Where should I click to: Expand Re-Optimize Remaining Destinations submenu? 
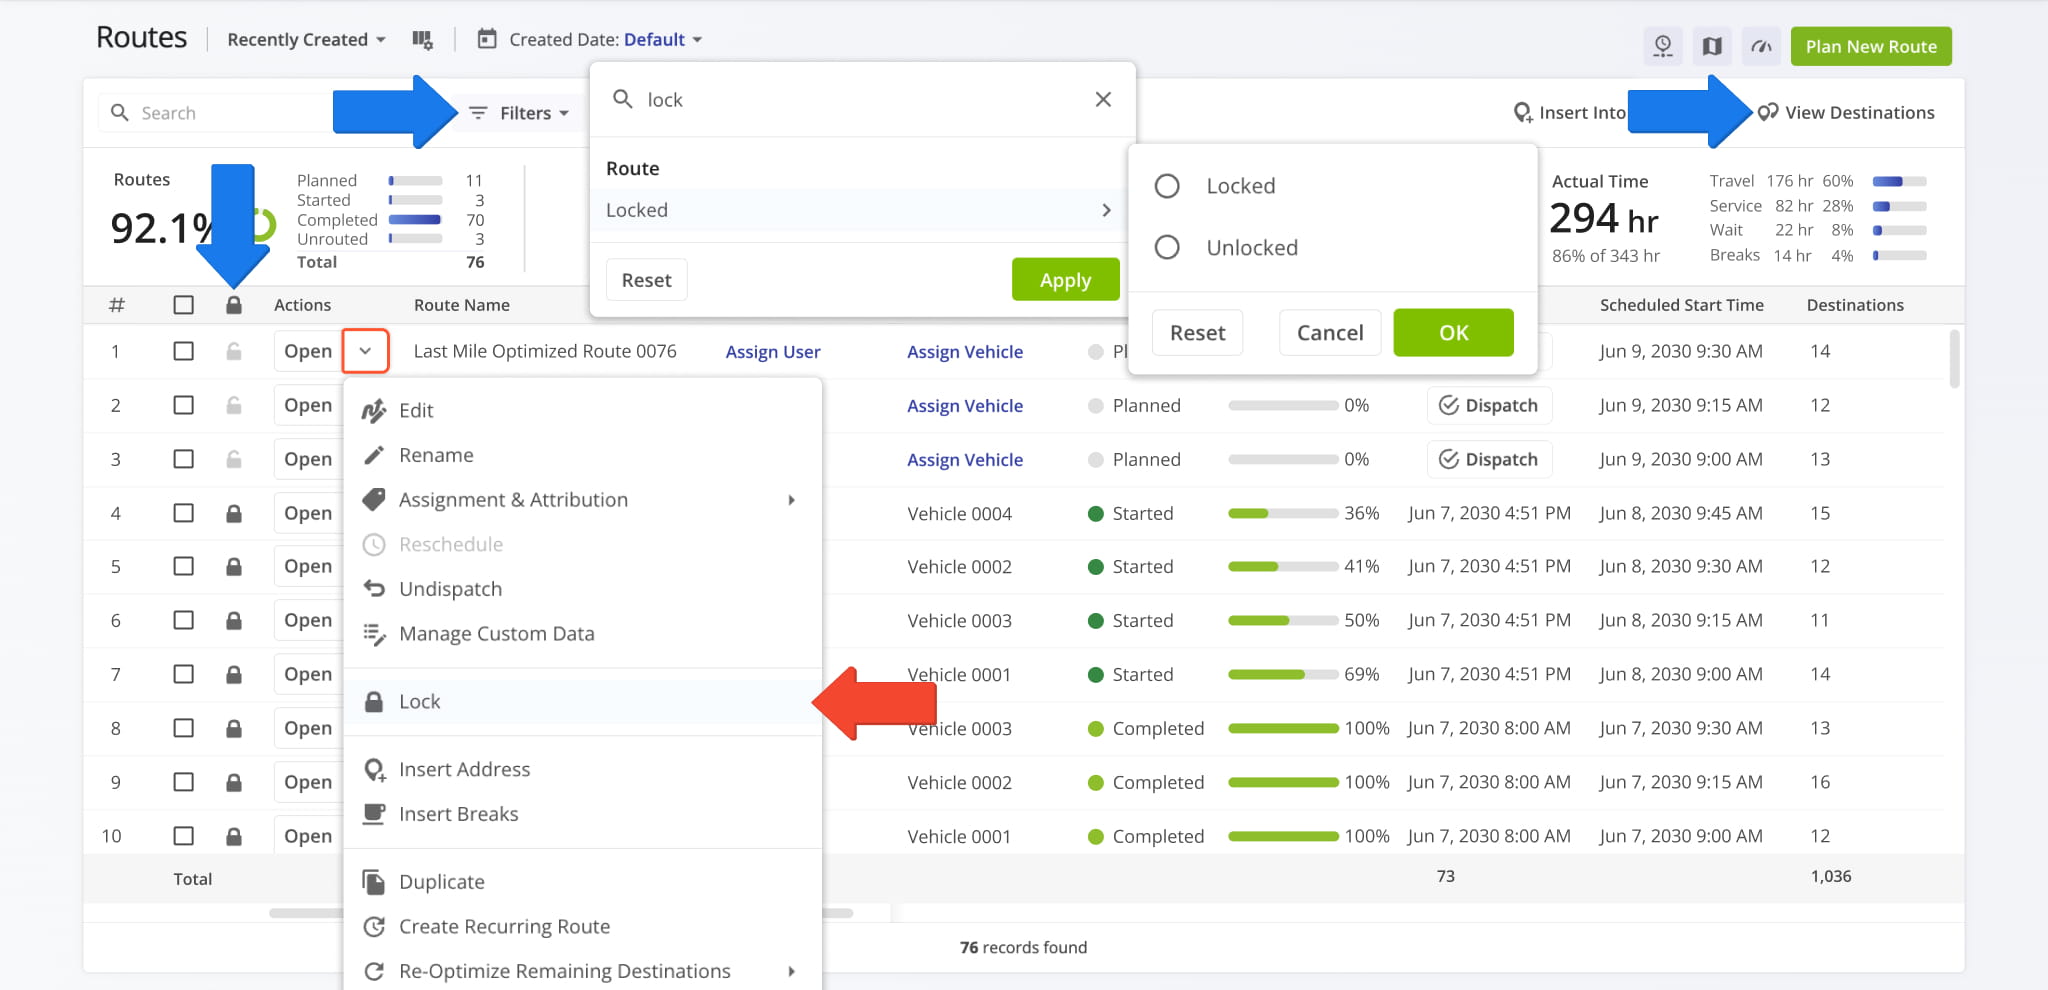click(791, 971)
